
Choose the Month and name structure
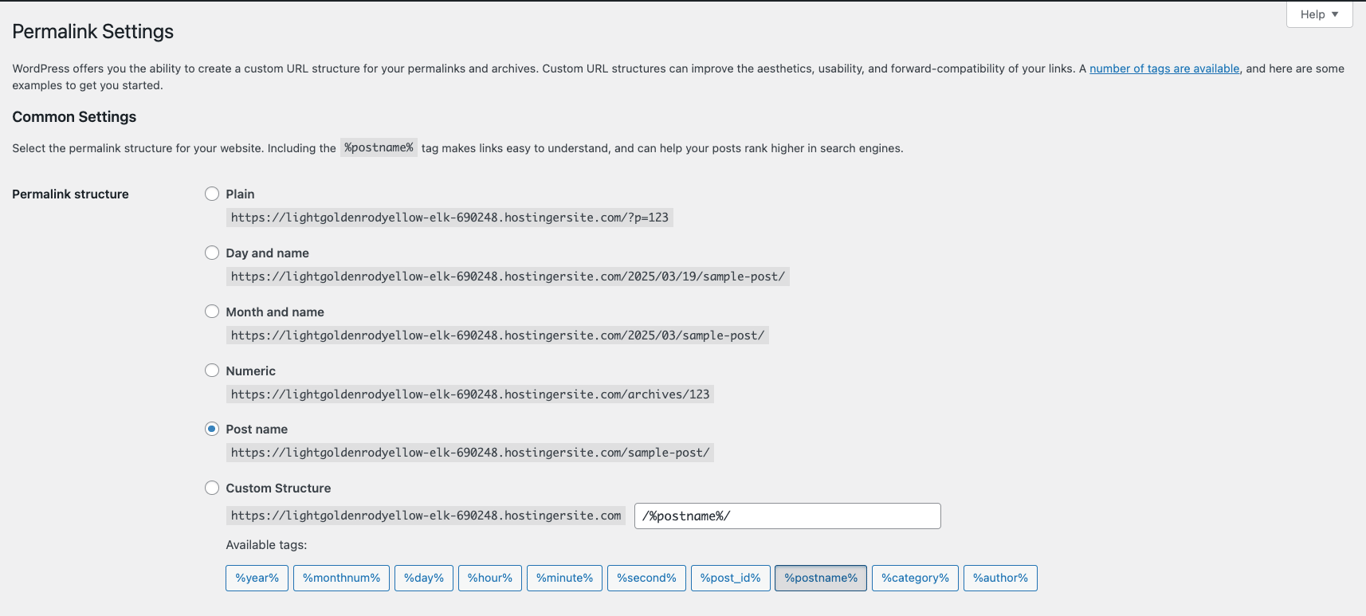(x=212, y=311)
